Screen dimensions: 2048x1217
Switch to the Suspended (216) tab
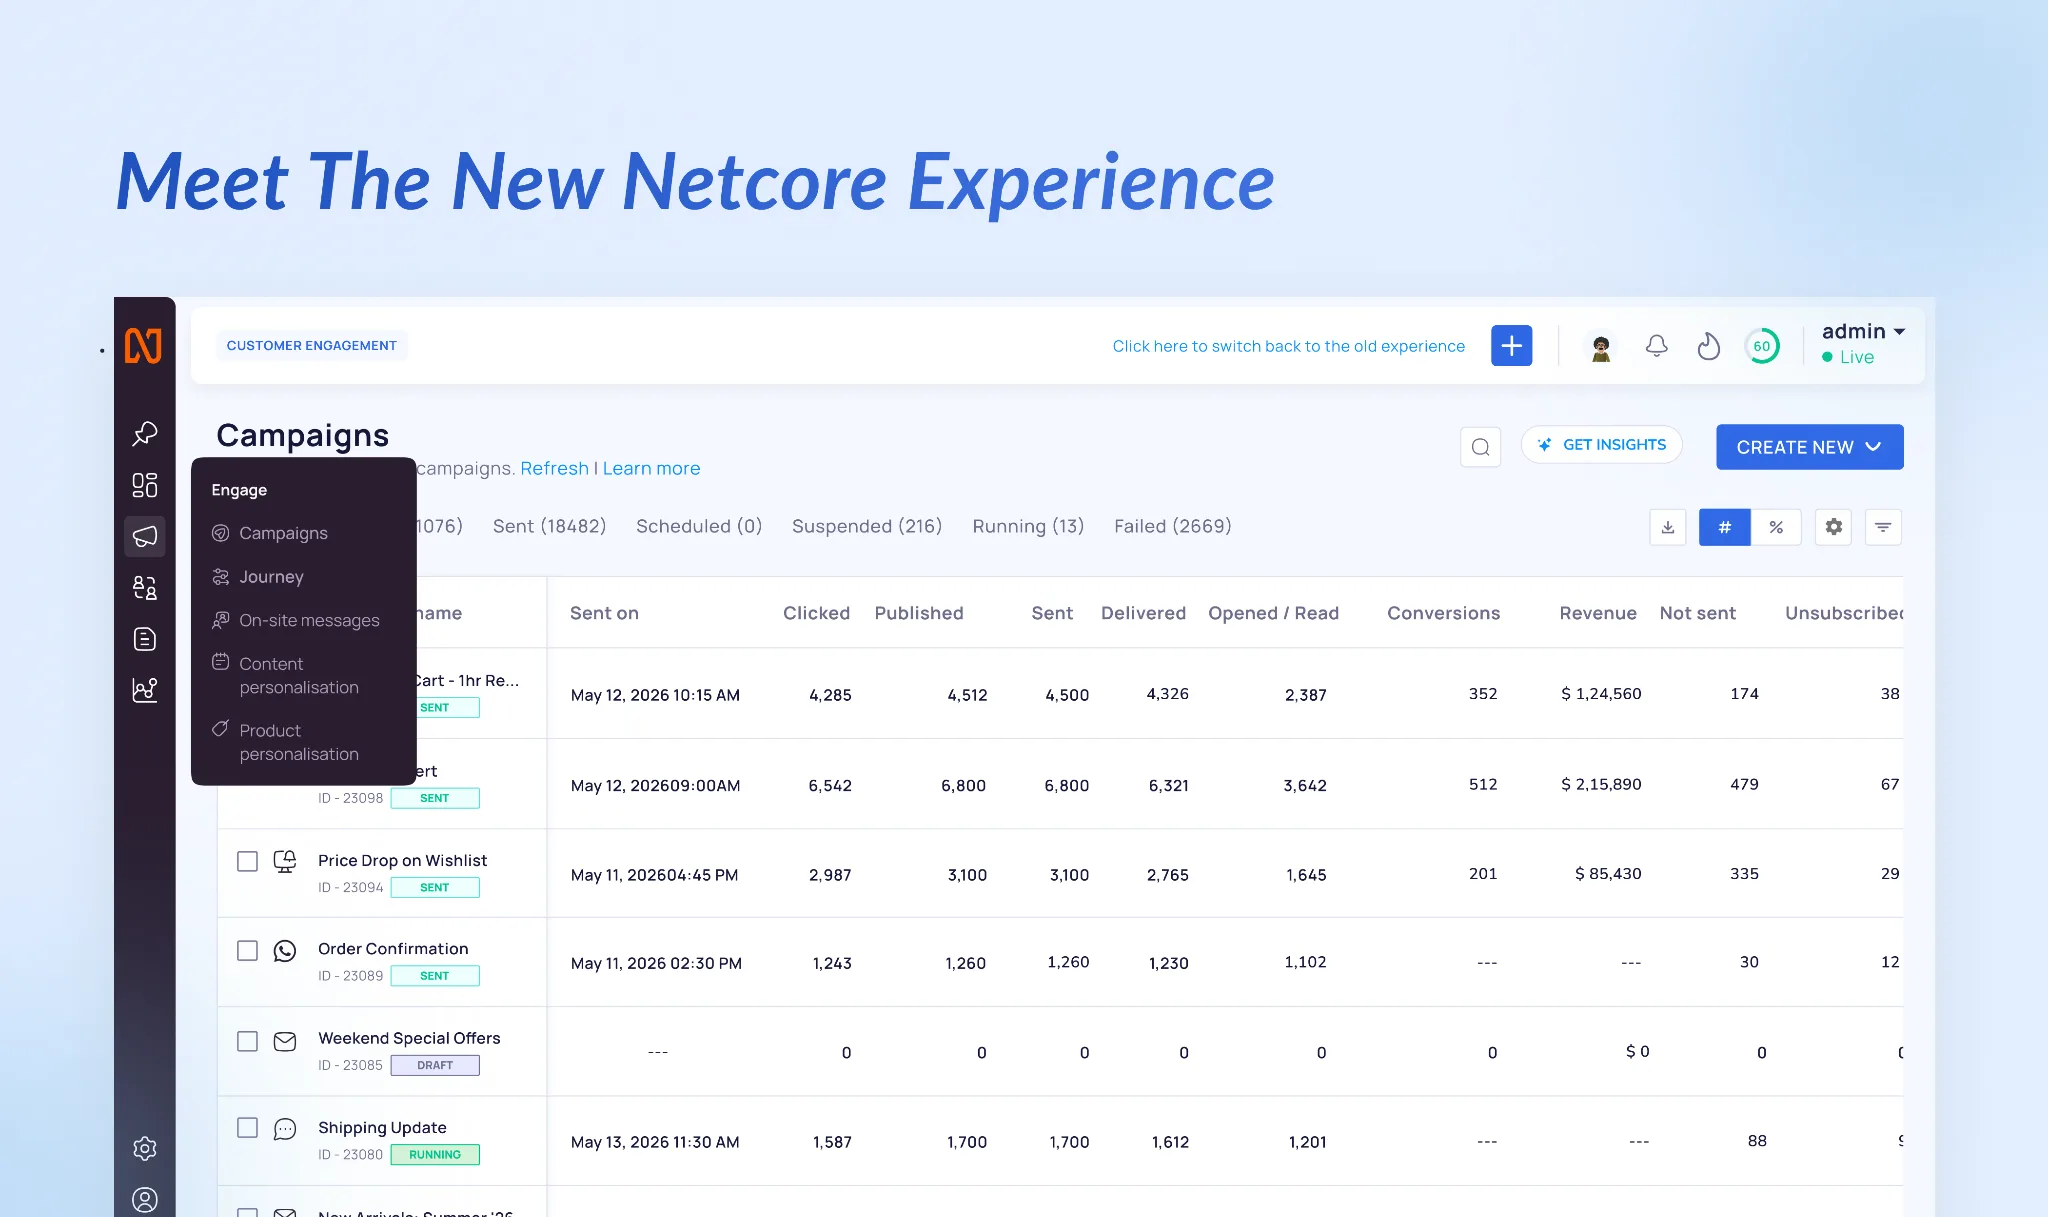(x=867, y=526)
